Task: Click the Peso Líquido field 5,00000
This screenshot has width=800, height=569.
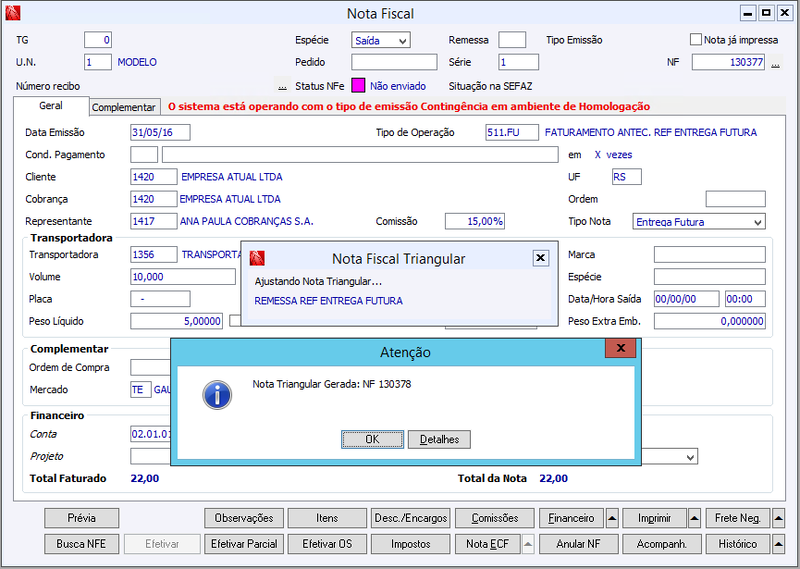Action: [x=177, y=321]
